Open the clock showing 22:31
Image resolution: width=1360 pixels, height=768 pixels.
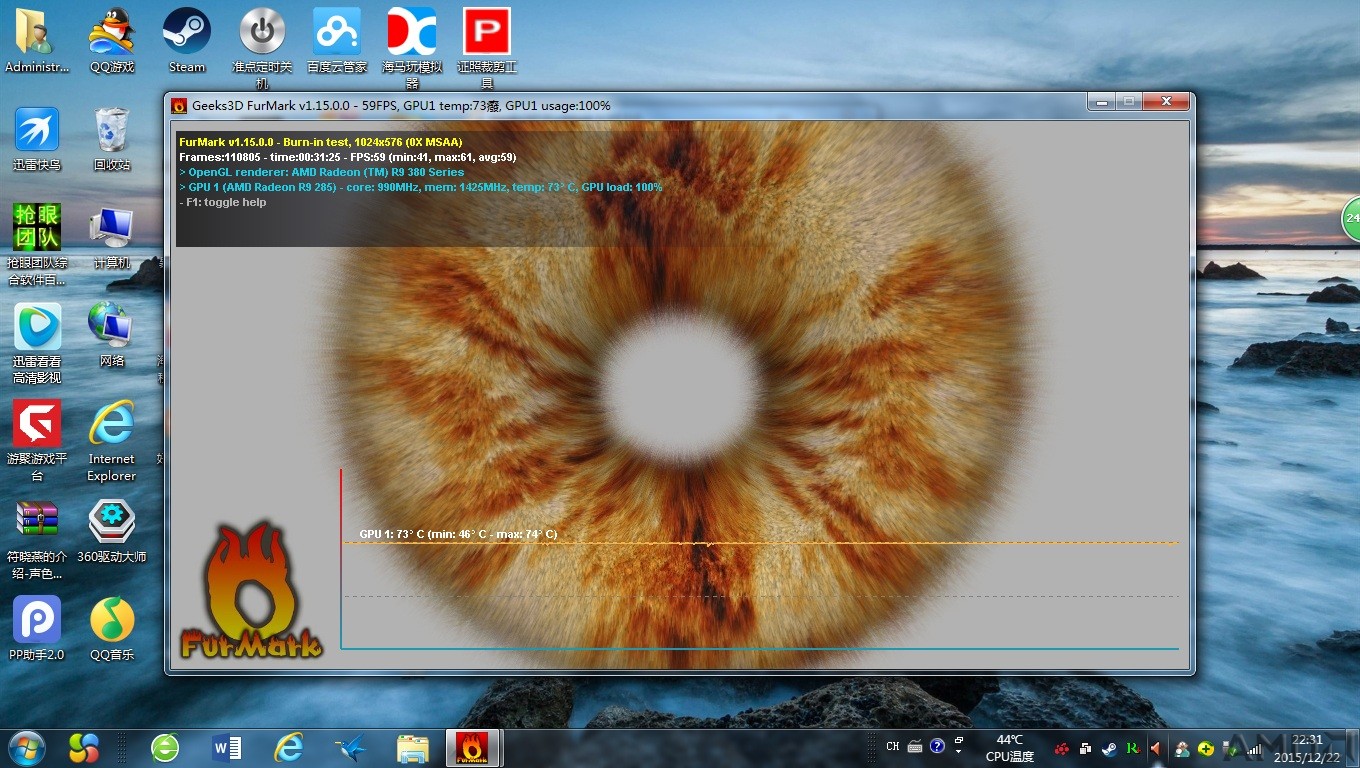pyautogui.click(x=1306, y=748)
